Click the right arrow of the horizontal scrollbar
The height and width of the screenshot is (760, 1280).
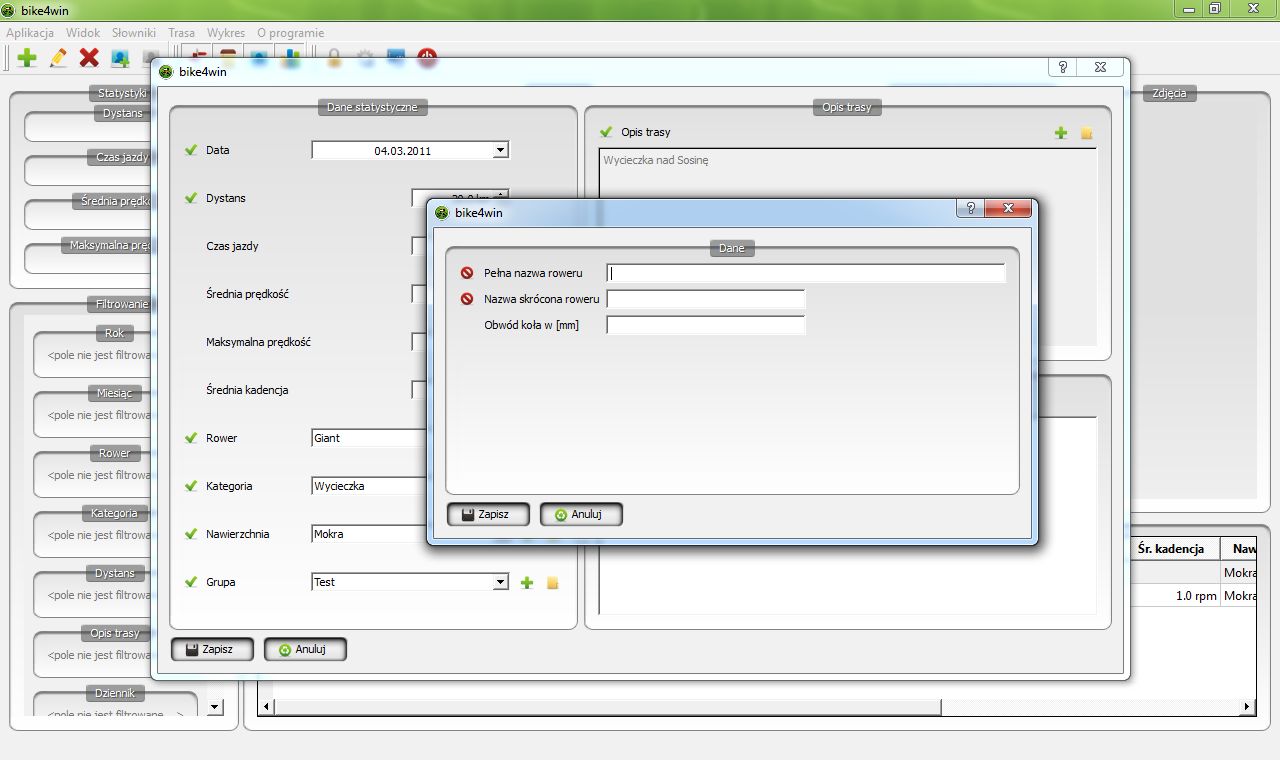point(1247,707)
